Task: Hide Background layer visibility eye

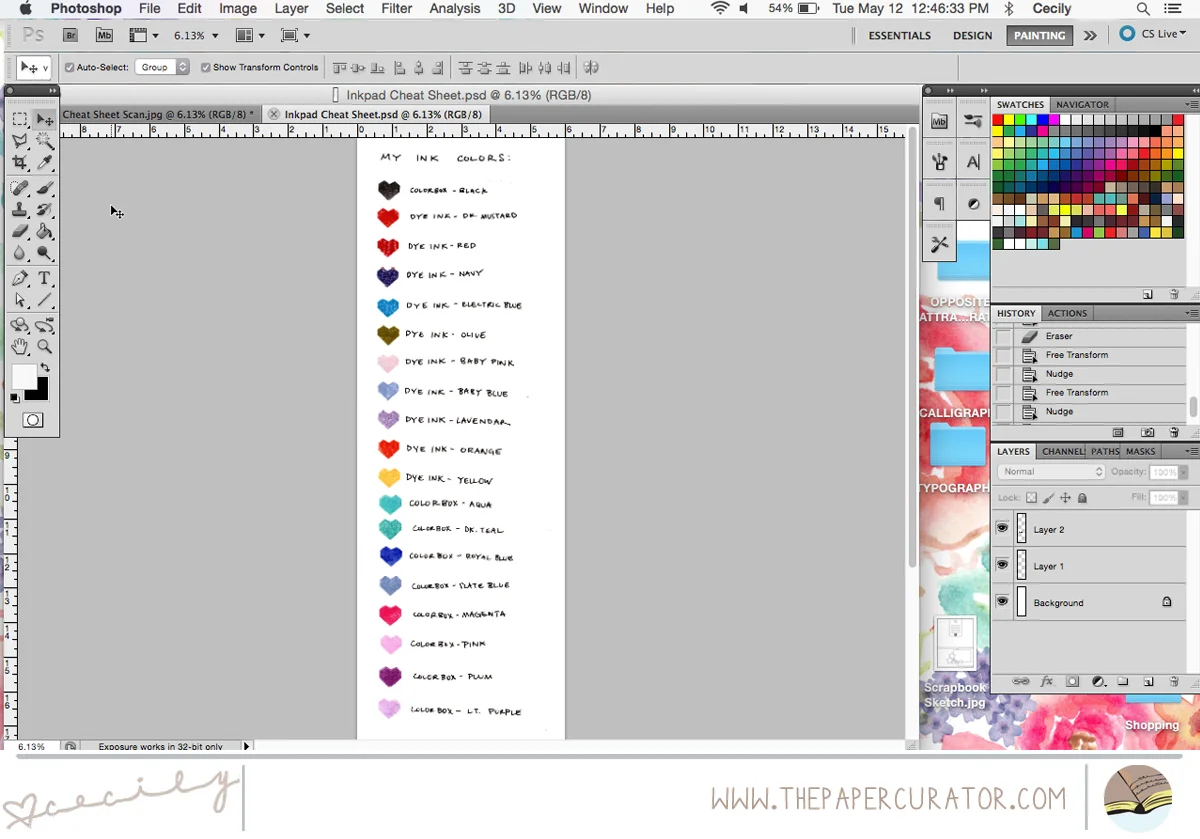Action: click(x=1002, y=601)
